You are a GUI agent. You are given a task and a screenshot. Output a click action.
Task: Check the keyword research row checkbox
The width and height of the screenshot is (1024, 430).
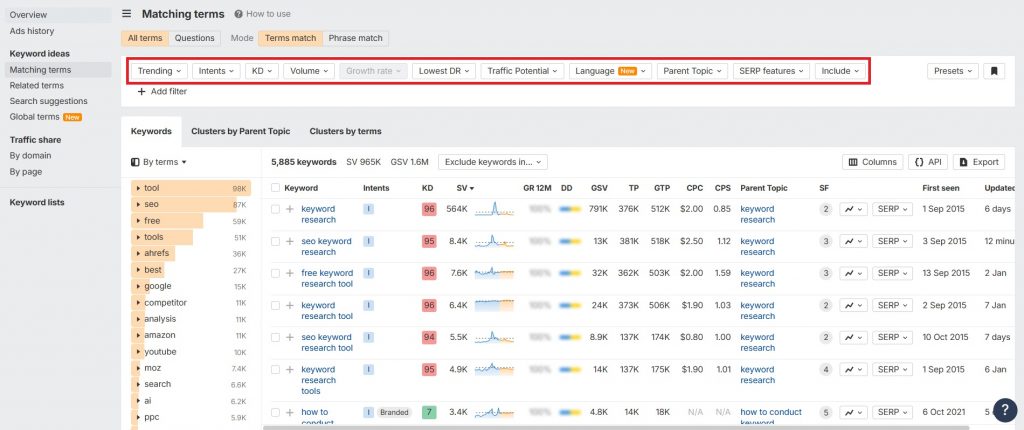[276, 209]
